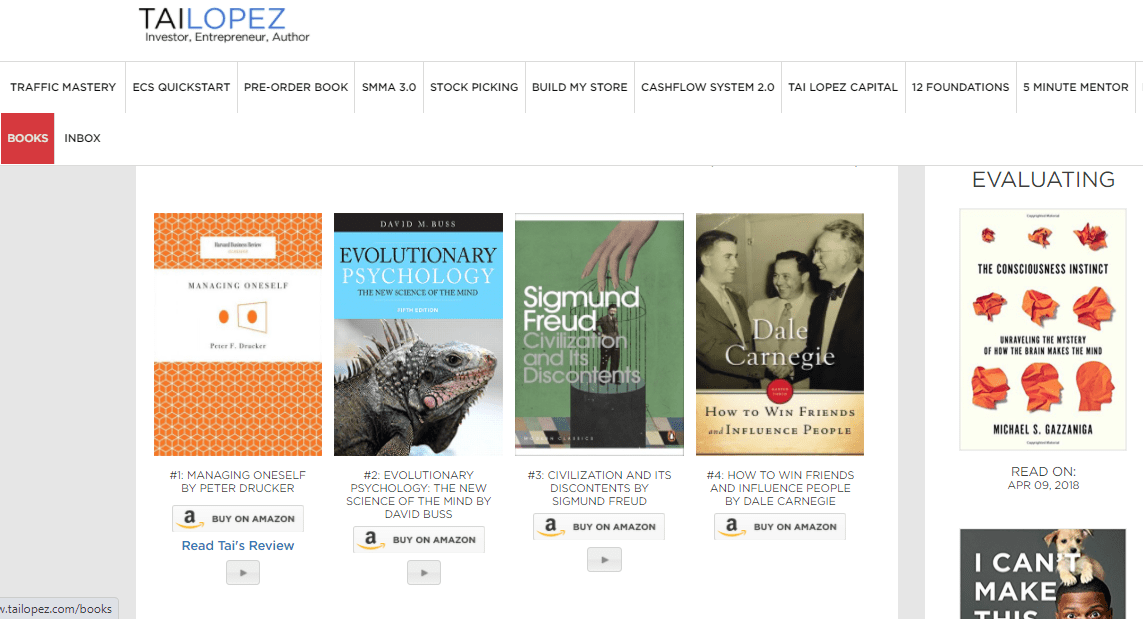Viewport: 1143px width, 619px height.
Task: Visit the 5 Minute Mentor page
Action: (1075, 87)
